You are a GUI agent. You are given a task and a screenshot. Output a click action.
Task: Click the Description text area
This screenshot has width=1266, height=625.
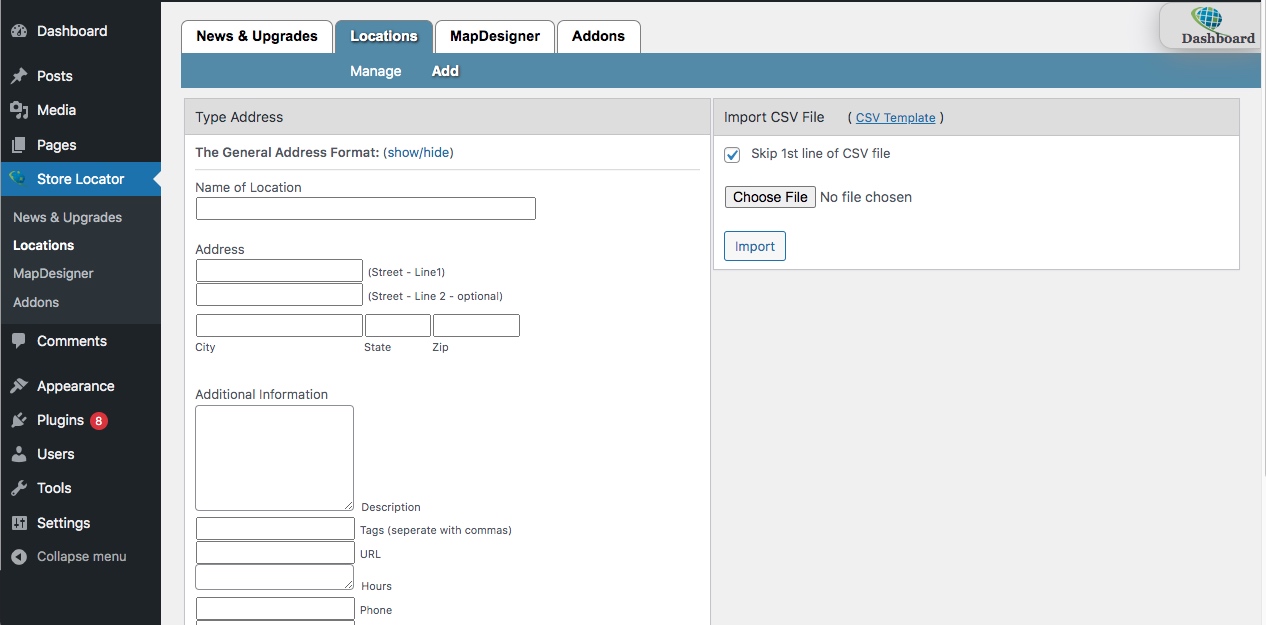275,458
